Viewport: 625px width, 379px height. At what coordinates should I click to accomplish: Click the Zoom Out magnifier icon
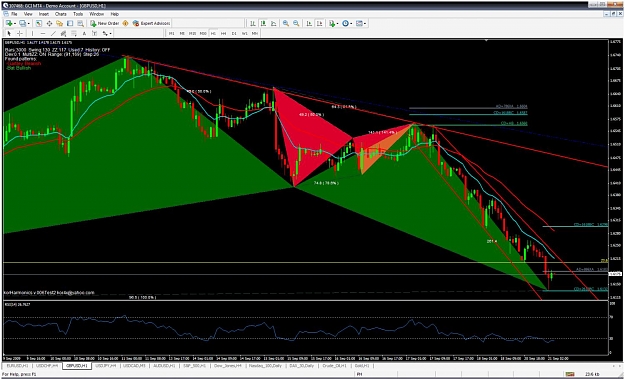[x=296, y=24]
